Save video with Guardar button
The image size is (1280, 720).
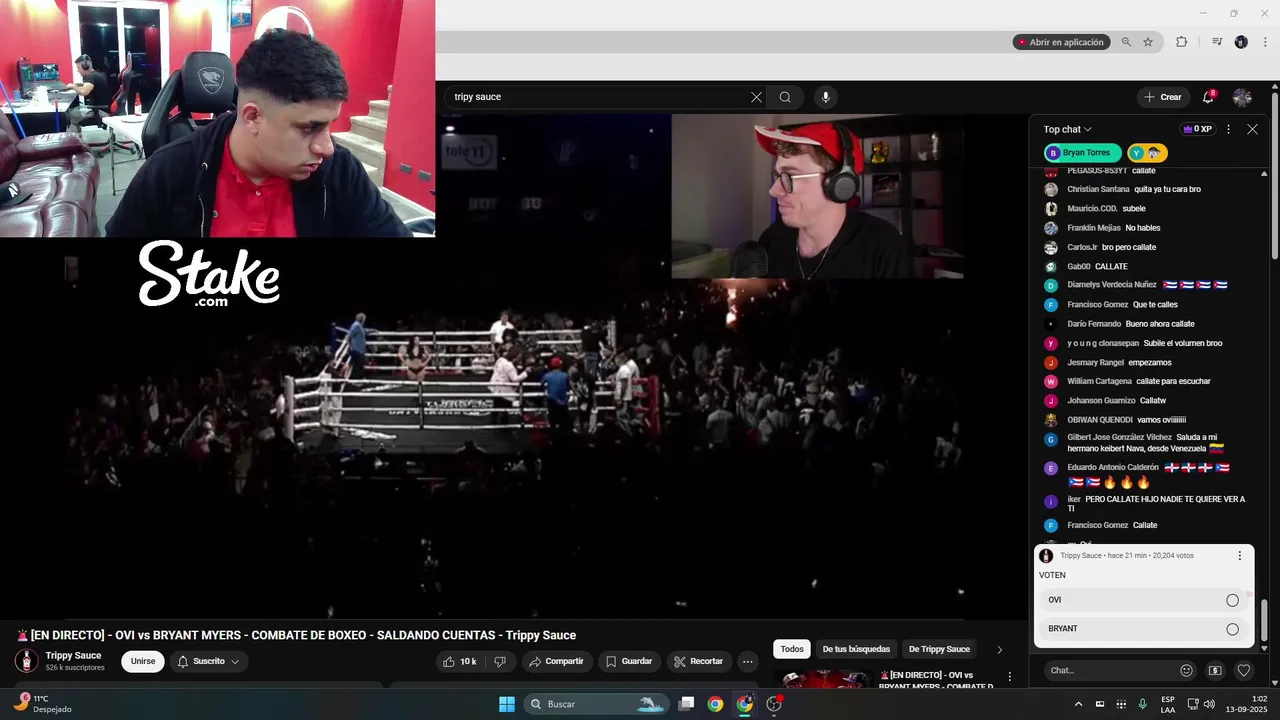pyautogui.click(x=629, y=661)
